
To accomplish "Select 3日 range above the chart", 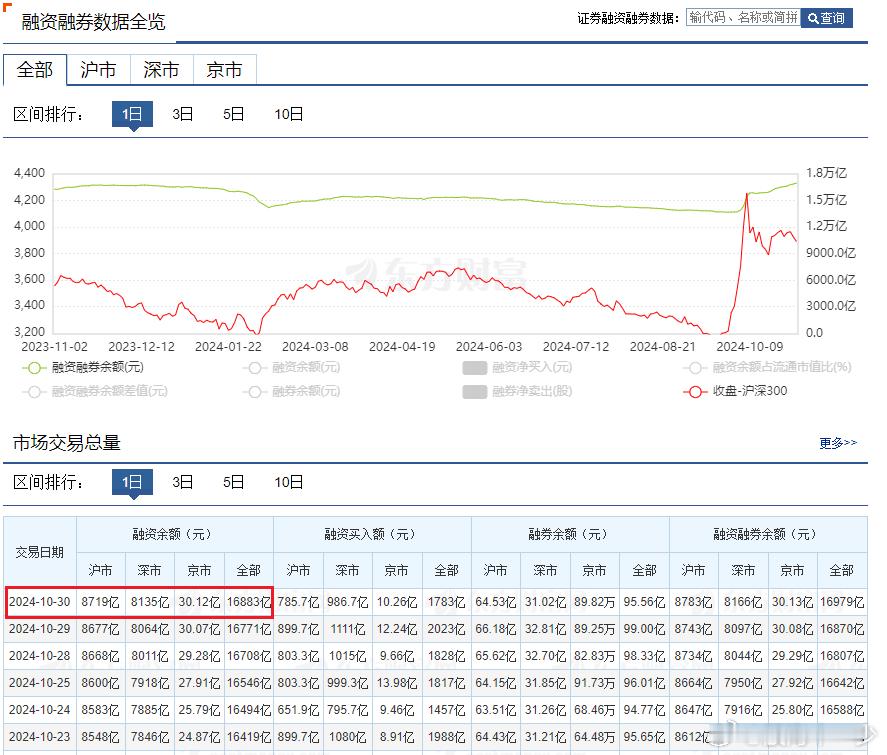I will (183, 114).
